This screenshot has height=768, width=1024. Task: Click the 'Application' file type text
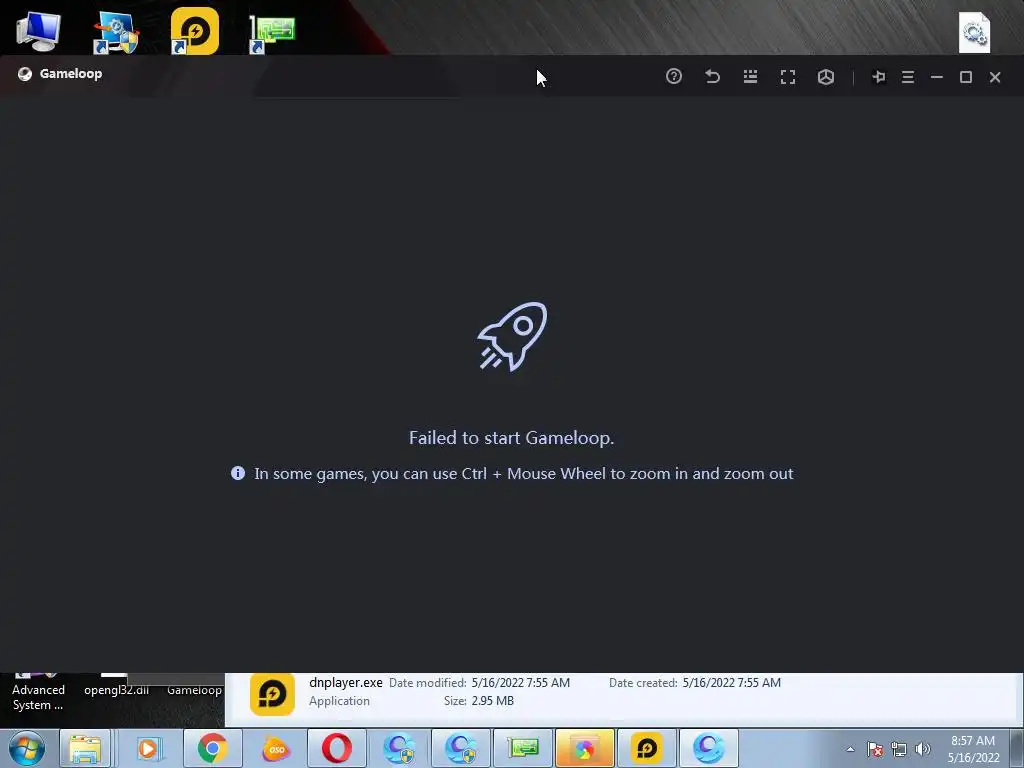tap(339, 701)
